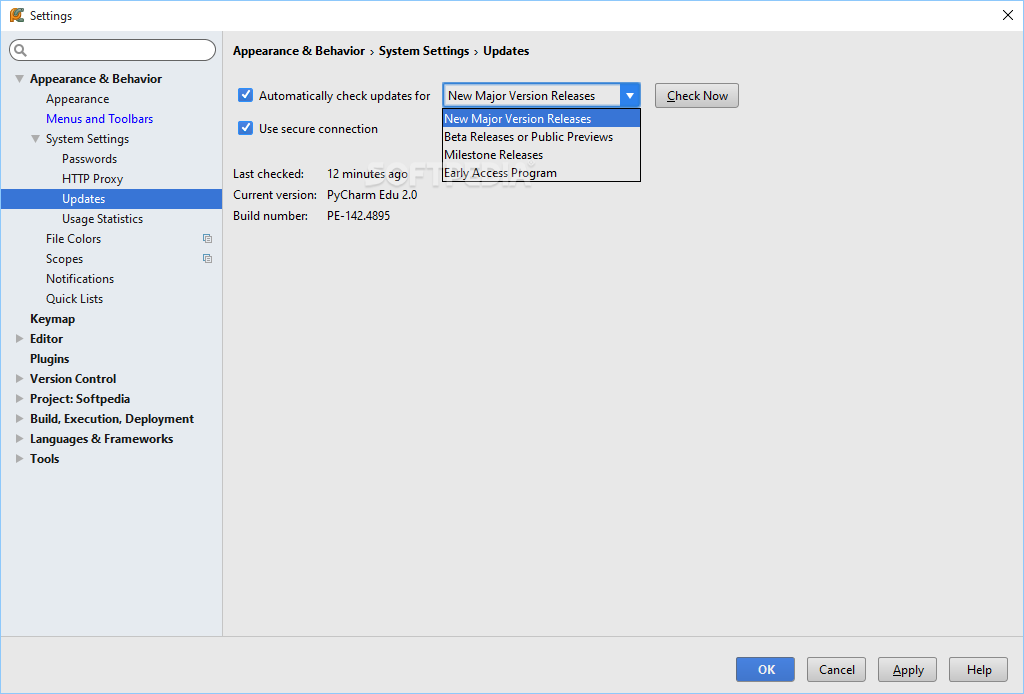The width and height of the screenshot is (1024, 694).
Task: Click the project-level icon next to Scopes
Action: [x=207, y=259]
